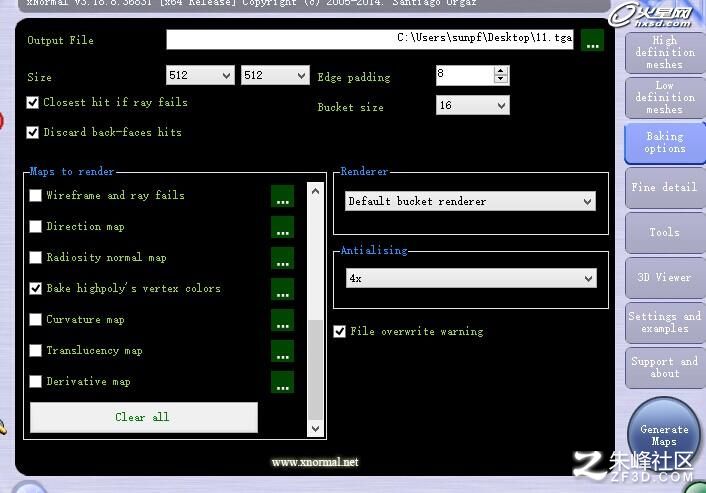Image resolution: width=706 pixels, height=493 pixels.
Task: Open Curvature map options button
Action: 282,320
